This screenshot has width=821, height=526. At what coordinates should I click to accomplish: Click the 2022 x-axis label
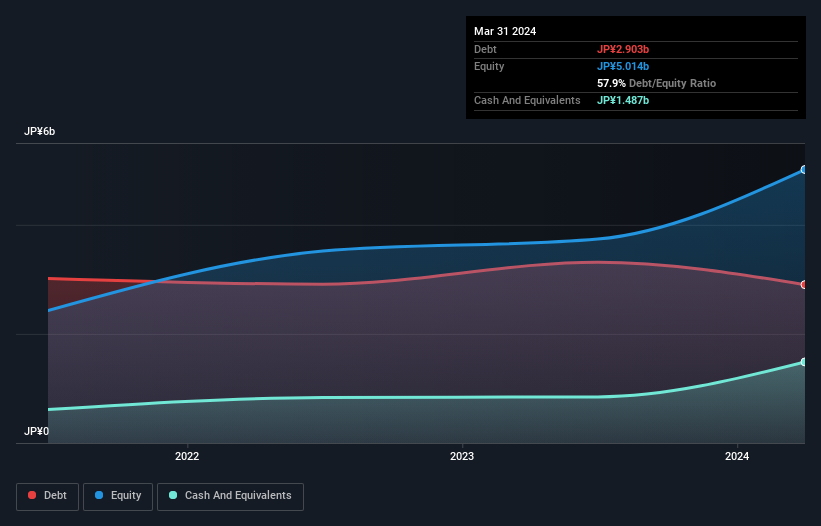187,456
